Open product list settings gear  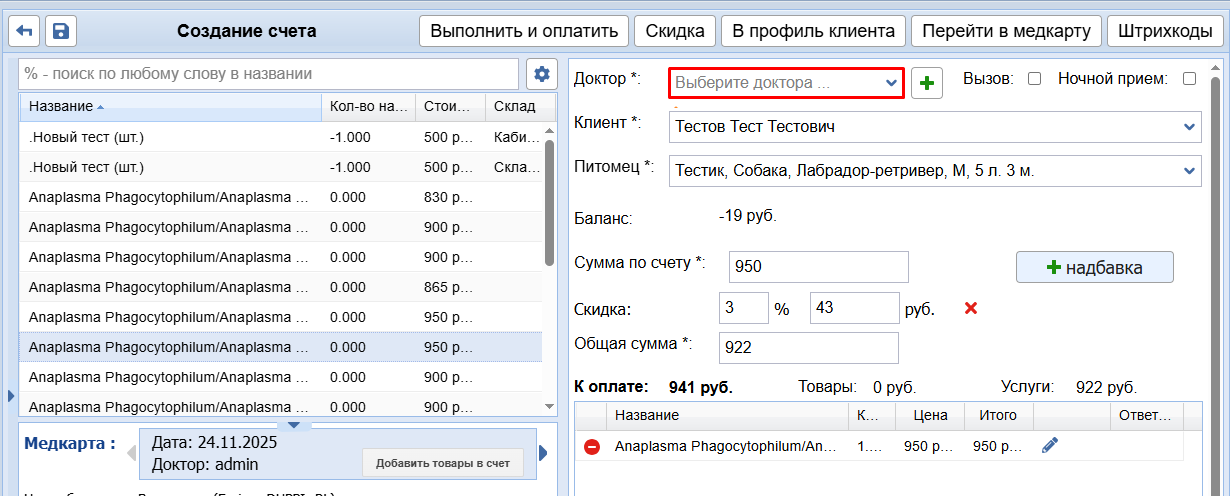click(541, 74)
